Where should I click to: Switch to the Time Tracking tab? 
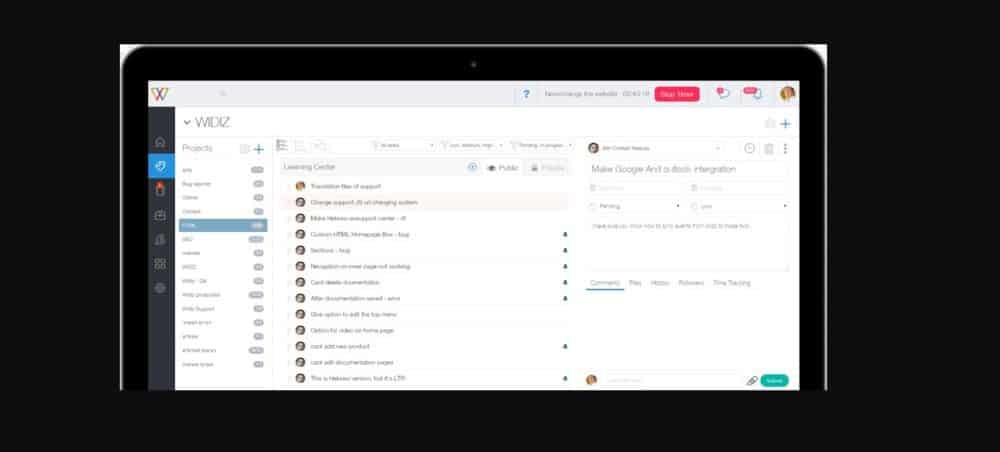pos(731,283)
